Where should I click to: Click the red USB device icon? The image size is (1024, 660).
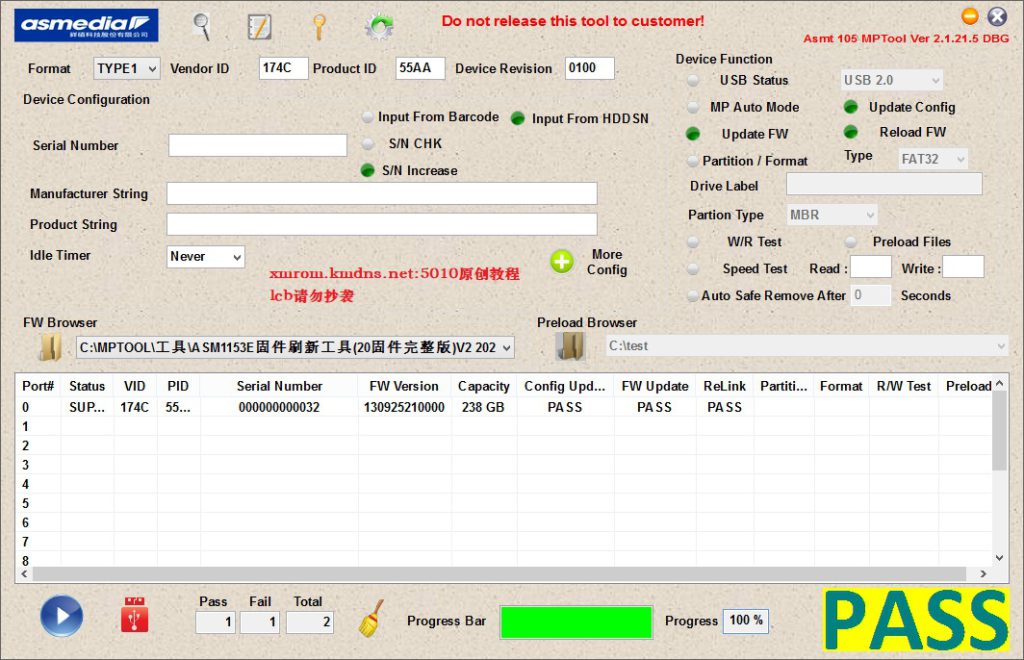pos(134,615)
